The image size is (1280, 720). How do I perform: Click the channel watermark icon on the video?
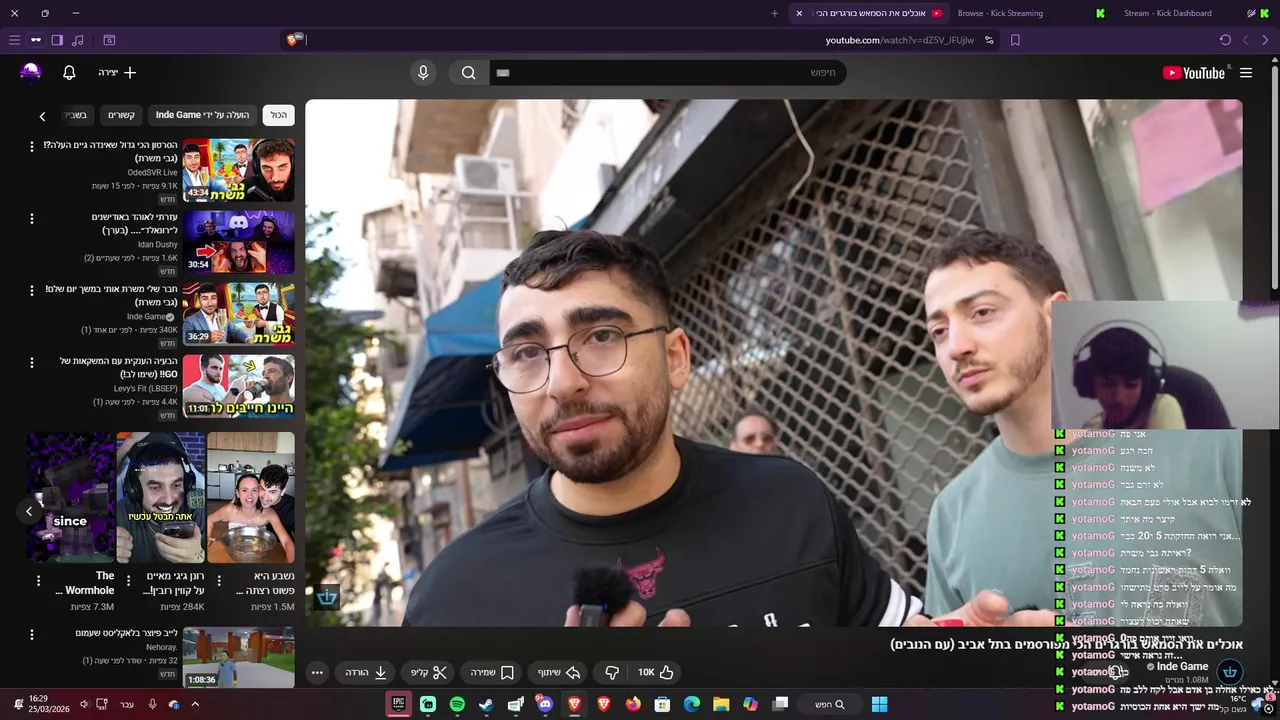pyautogui.click(x=327, y=598)
